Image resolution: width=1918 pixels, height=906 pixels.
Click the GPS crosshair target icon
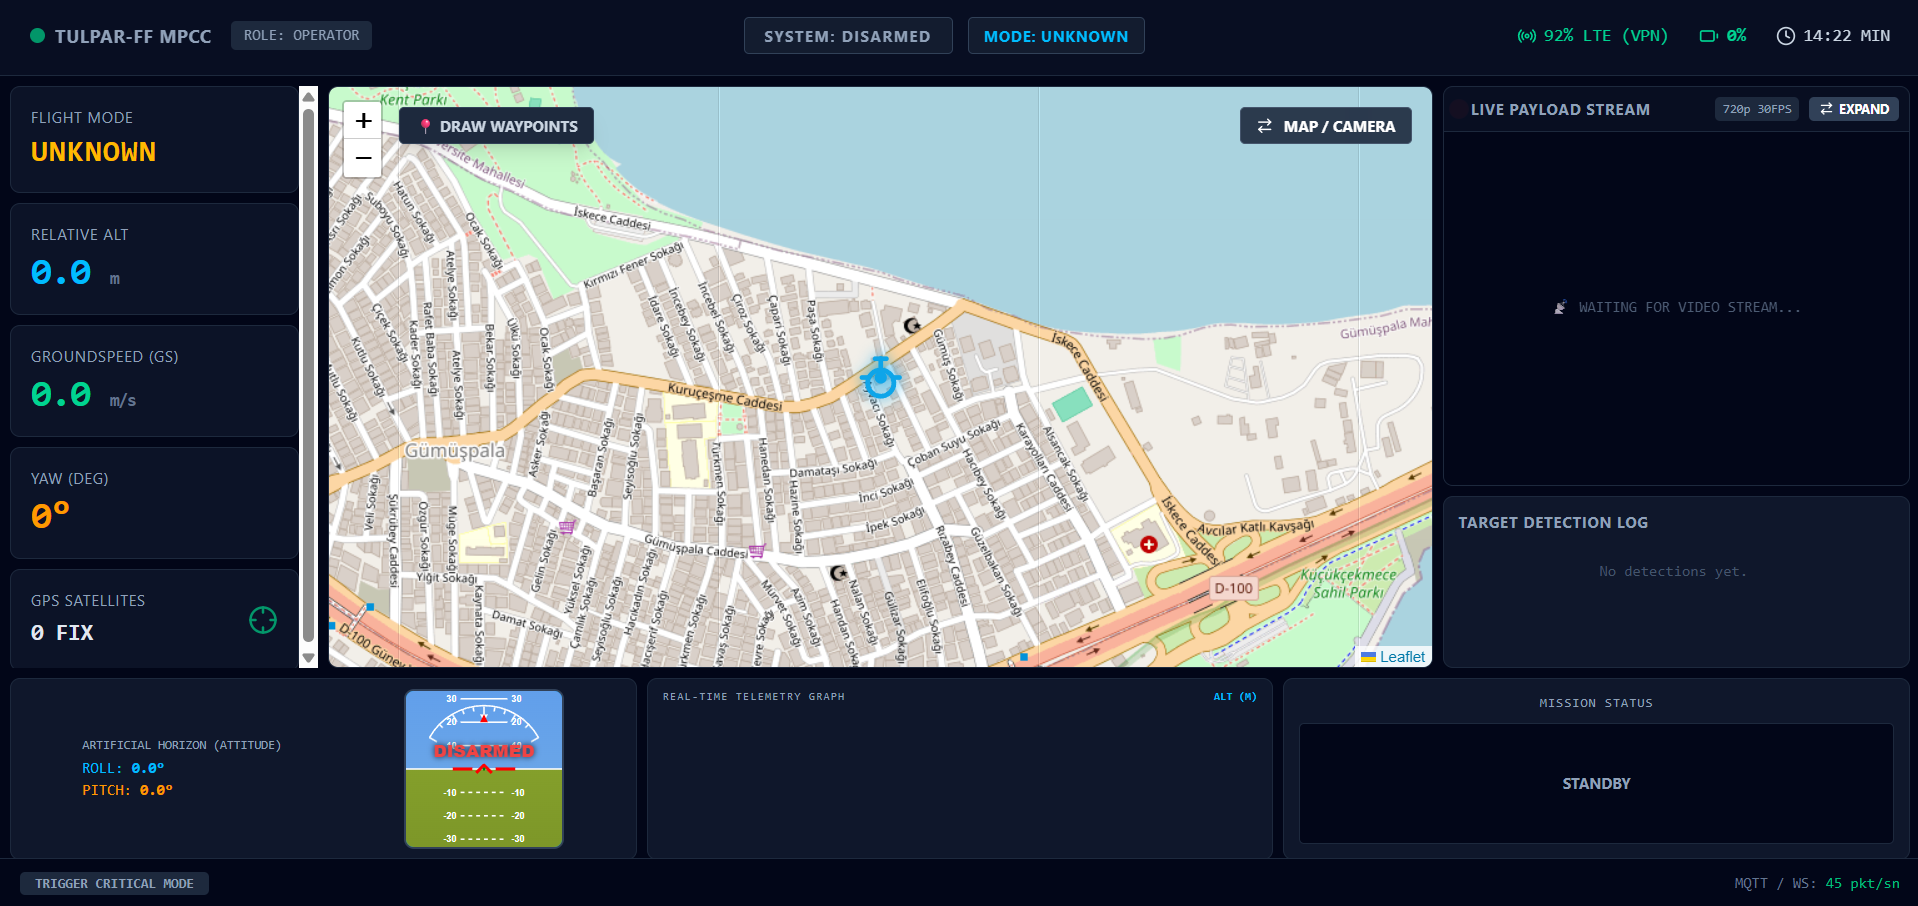point(263,620)
